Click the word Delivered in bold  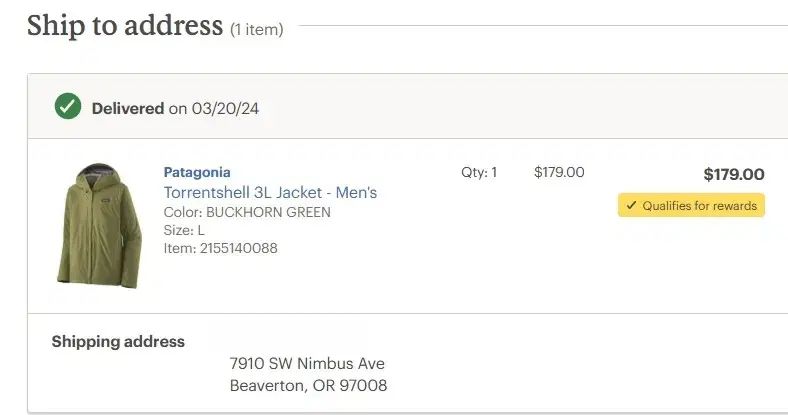(128, 108)
